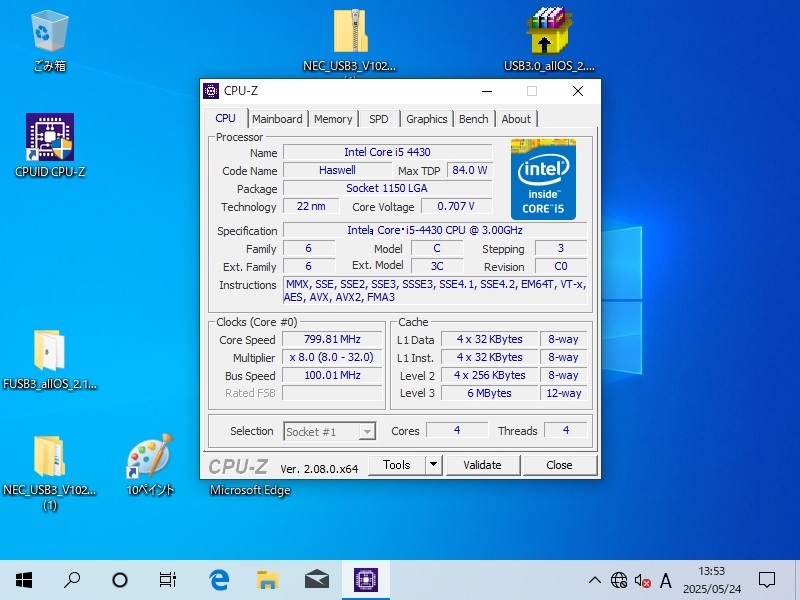
Task: Click the Instructions list text
Action: pos(435,291)
